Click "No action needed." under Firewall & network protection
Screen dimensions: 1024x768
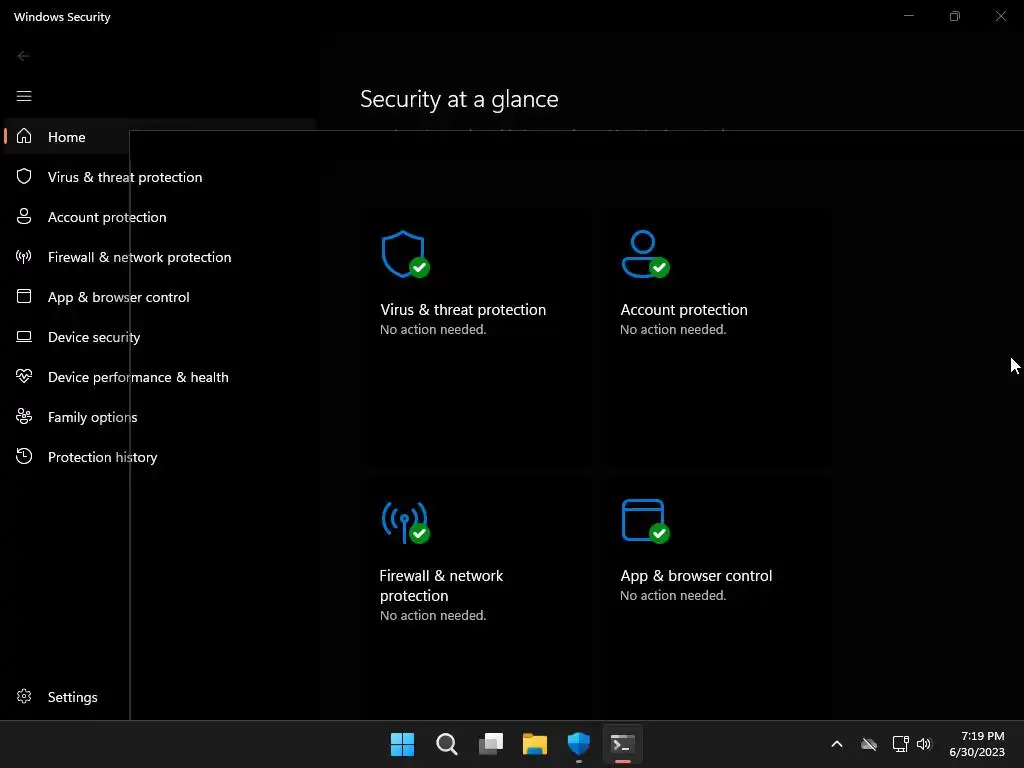tap(433, 615)
